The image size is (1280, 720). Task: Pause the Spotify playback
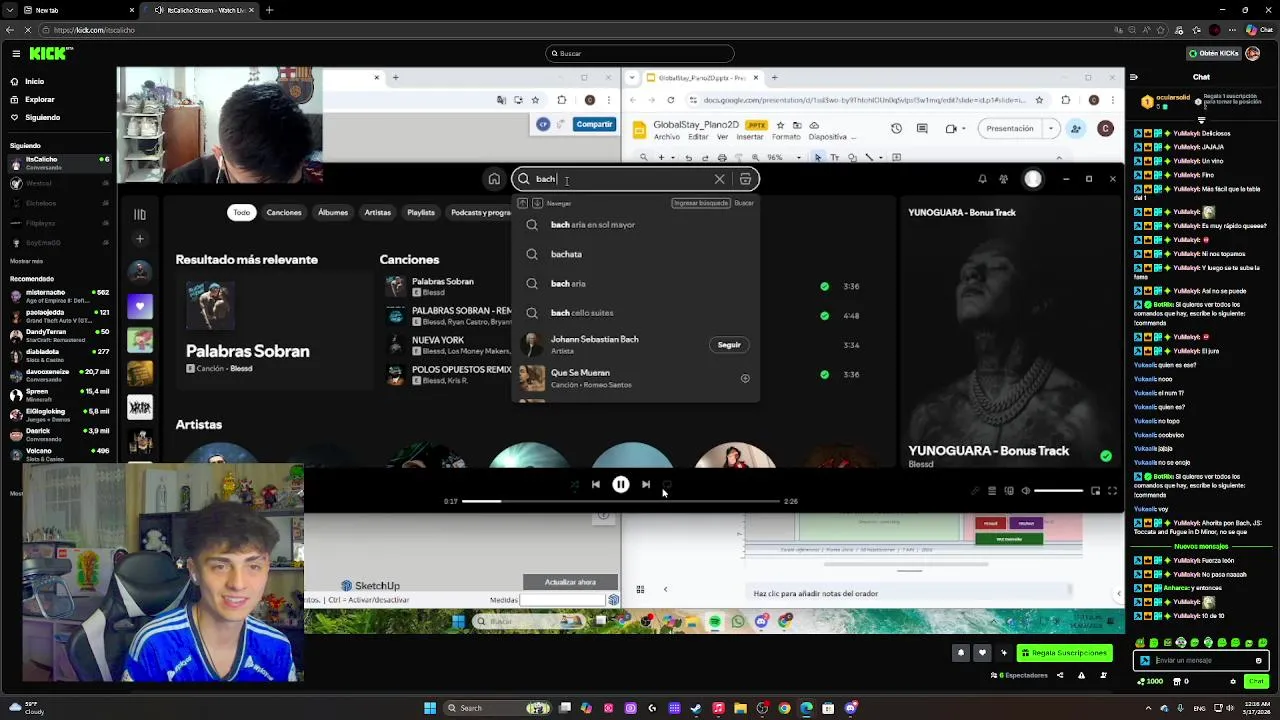[620, 484]
